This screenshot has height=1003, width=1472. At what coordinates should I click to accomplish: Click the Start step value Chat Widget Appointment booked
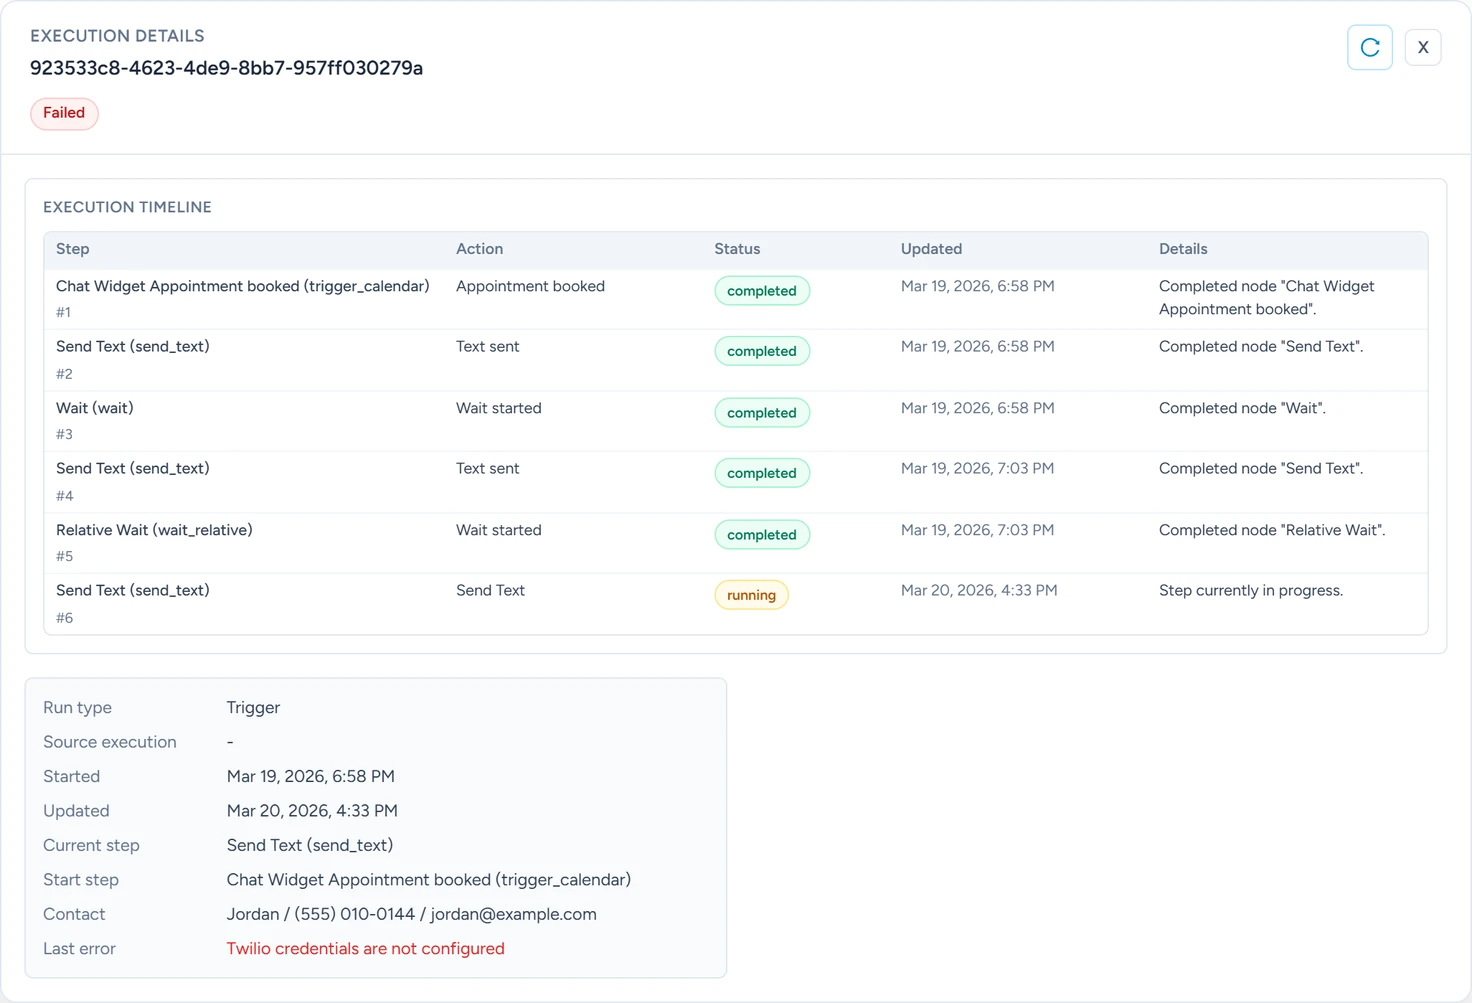tap(429, 880)
